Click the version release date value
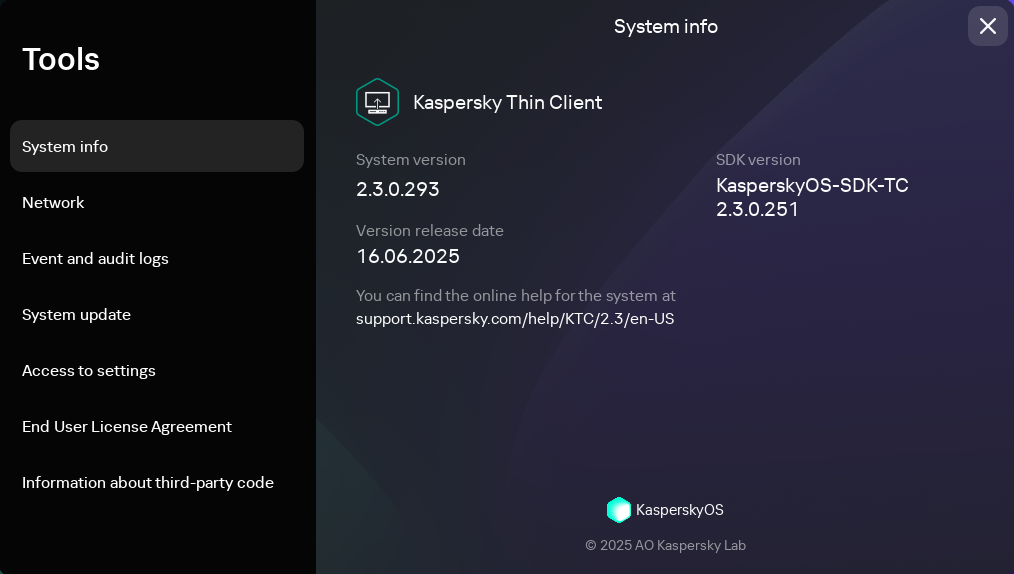This screenshot has height=574, width=1014. 408,256
